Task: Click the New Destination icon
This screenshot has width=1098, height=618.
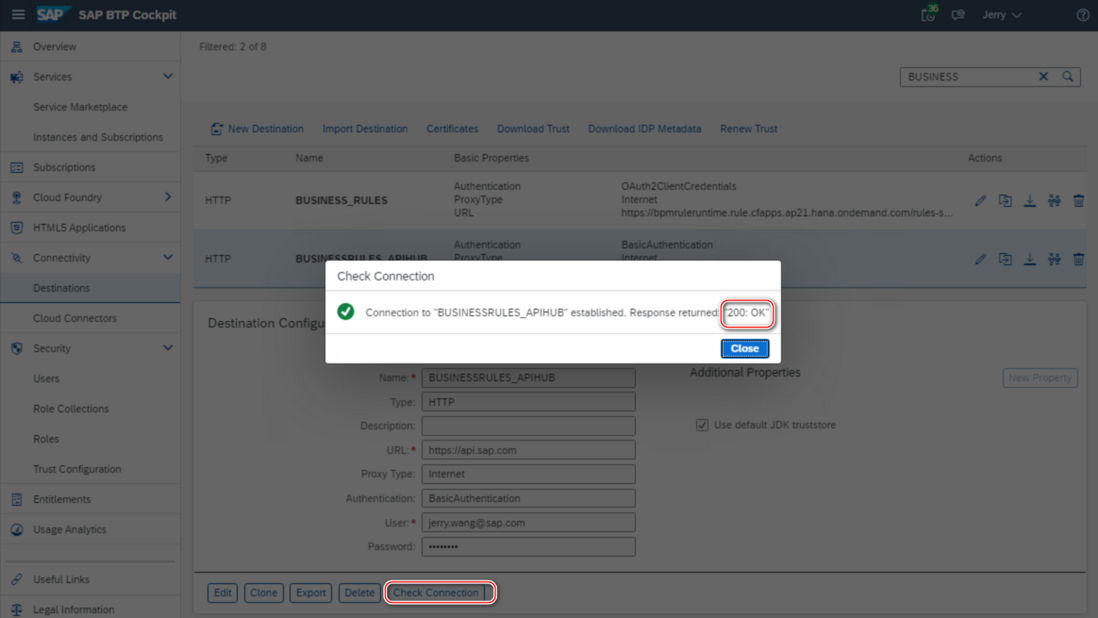Action: click(x=216, y=129)
